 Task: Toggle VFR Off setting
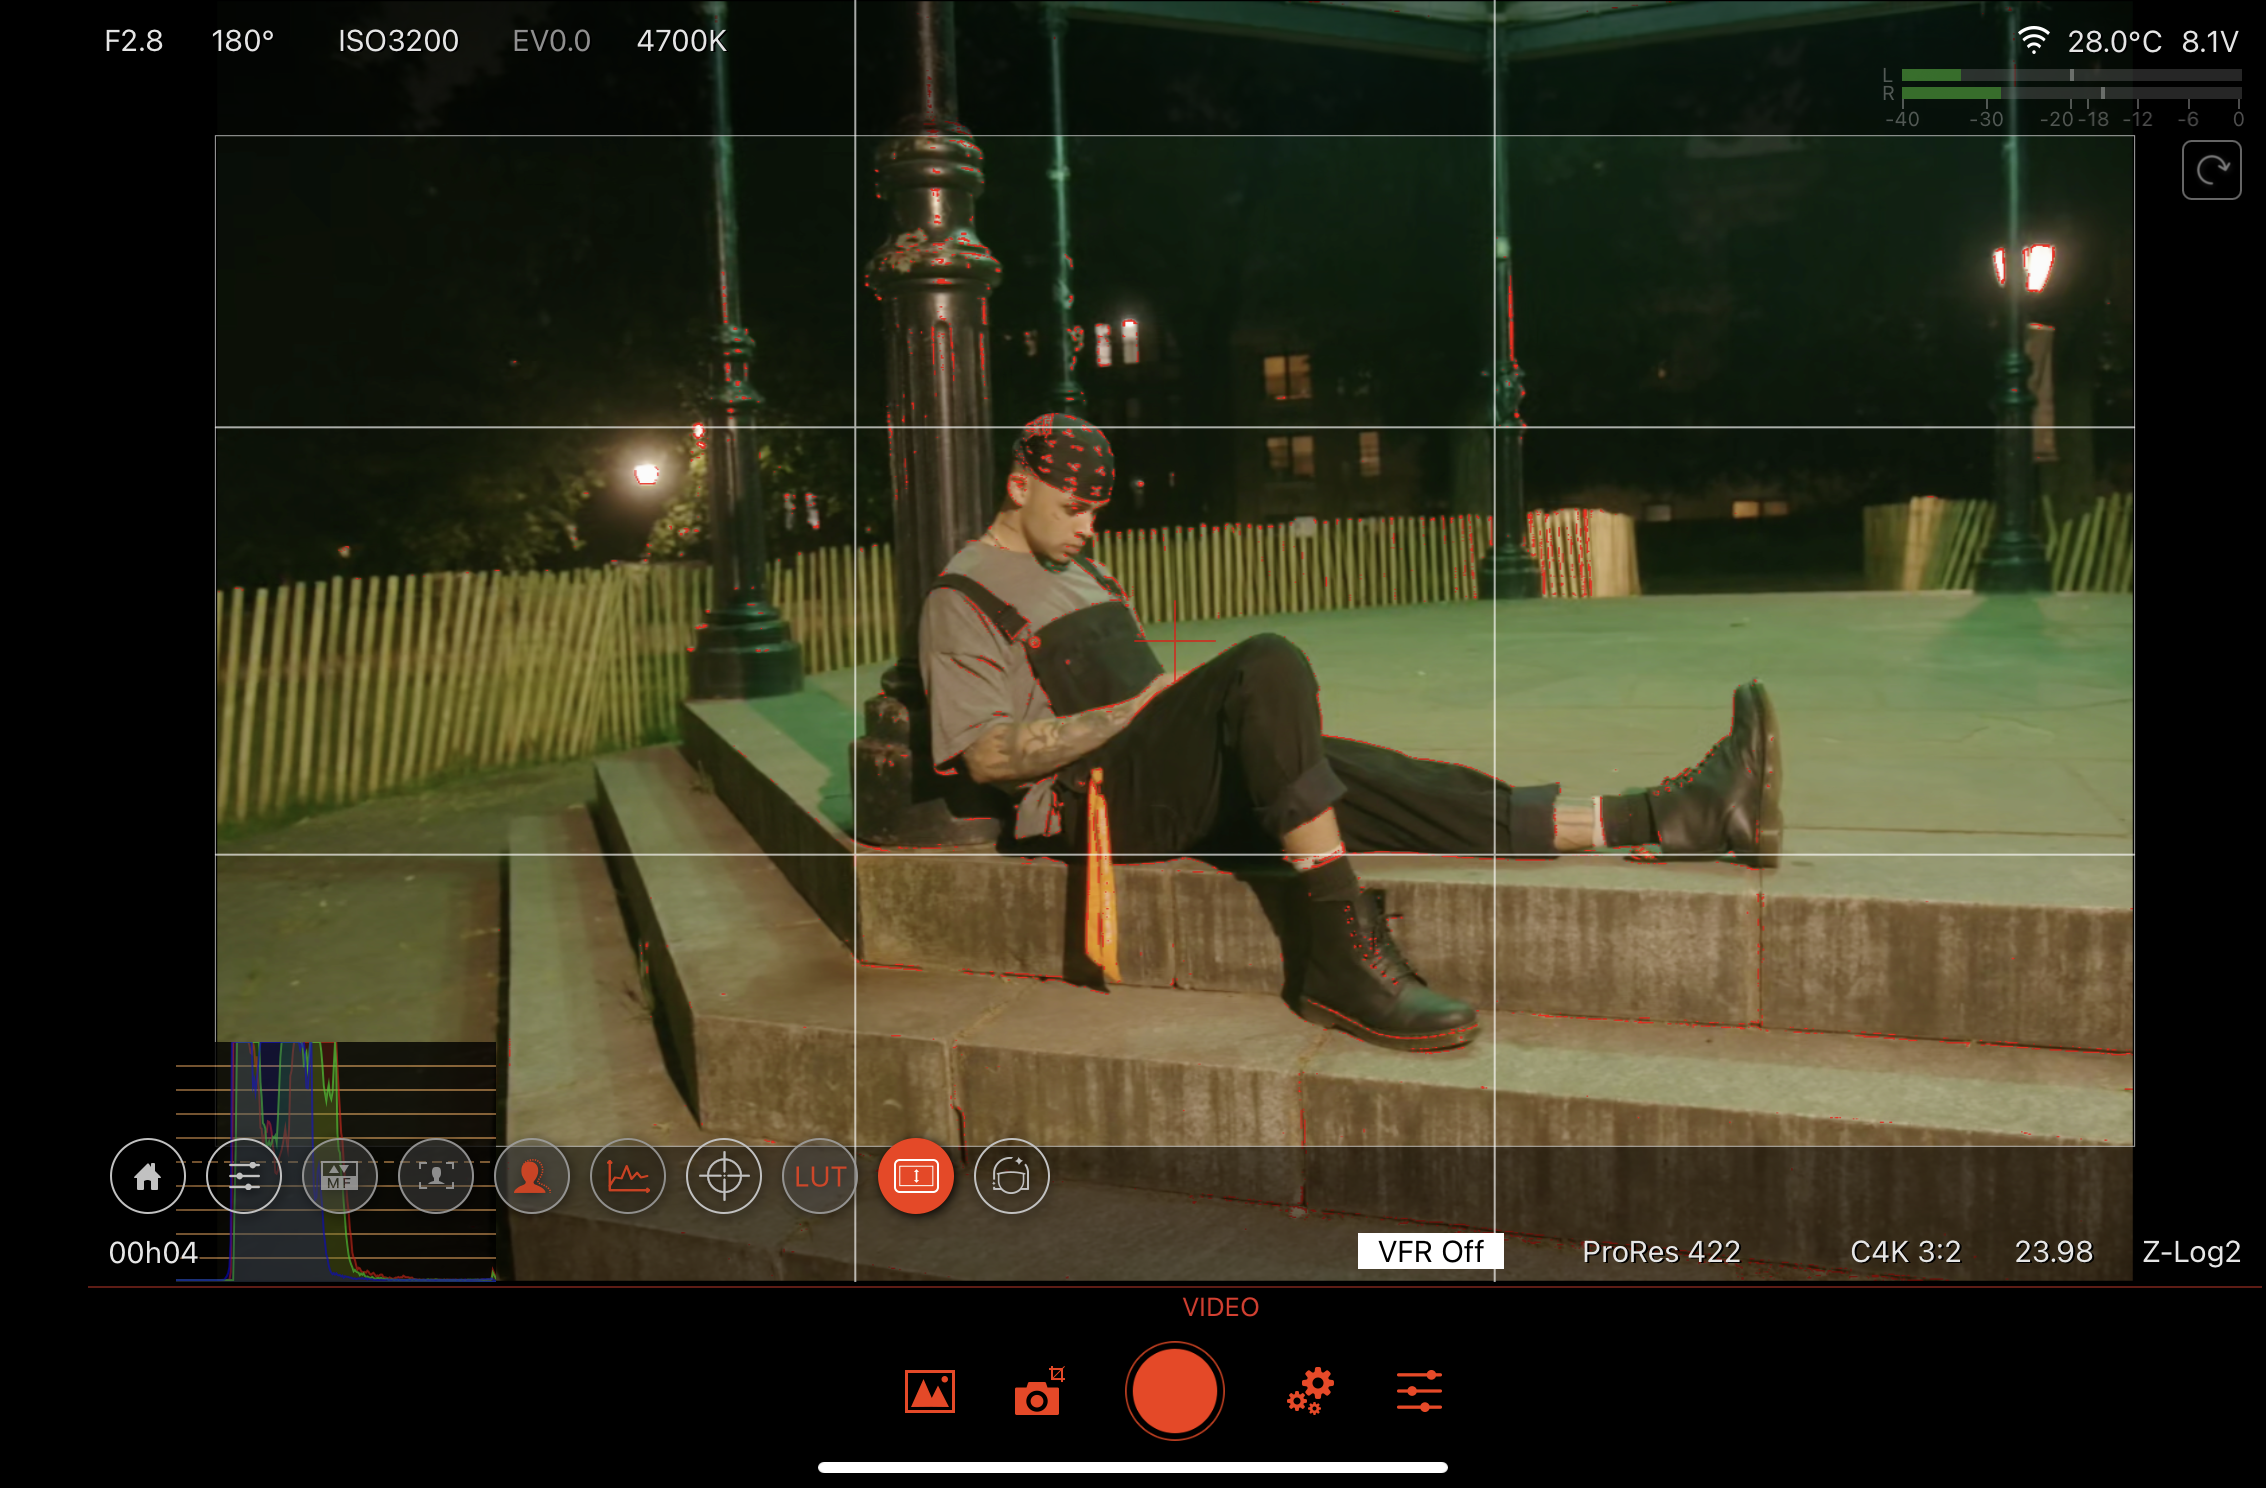click(x=1430, y=1251)
